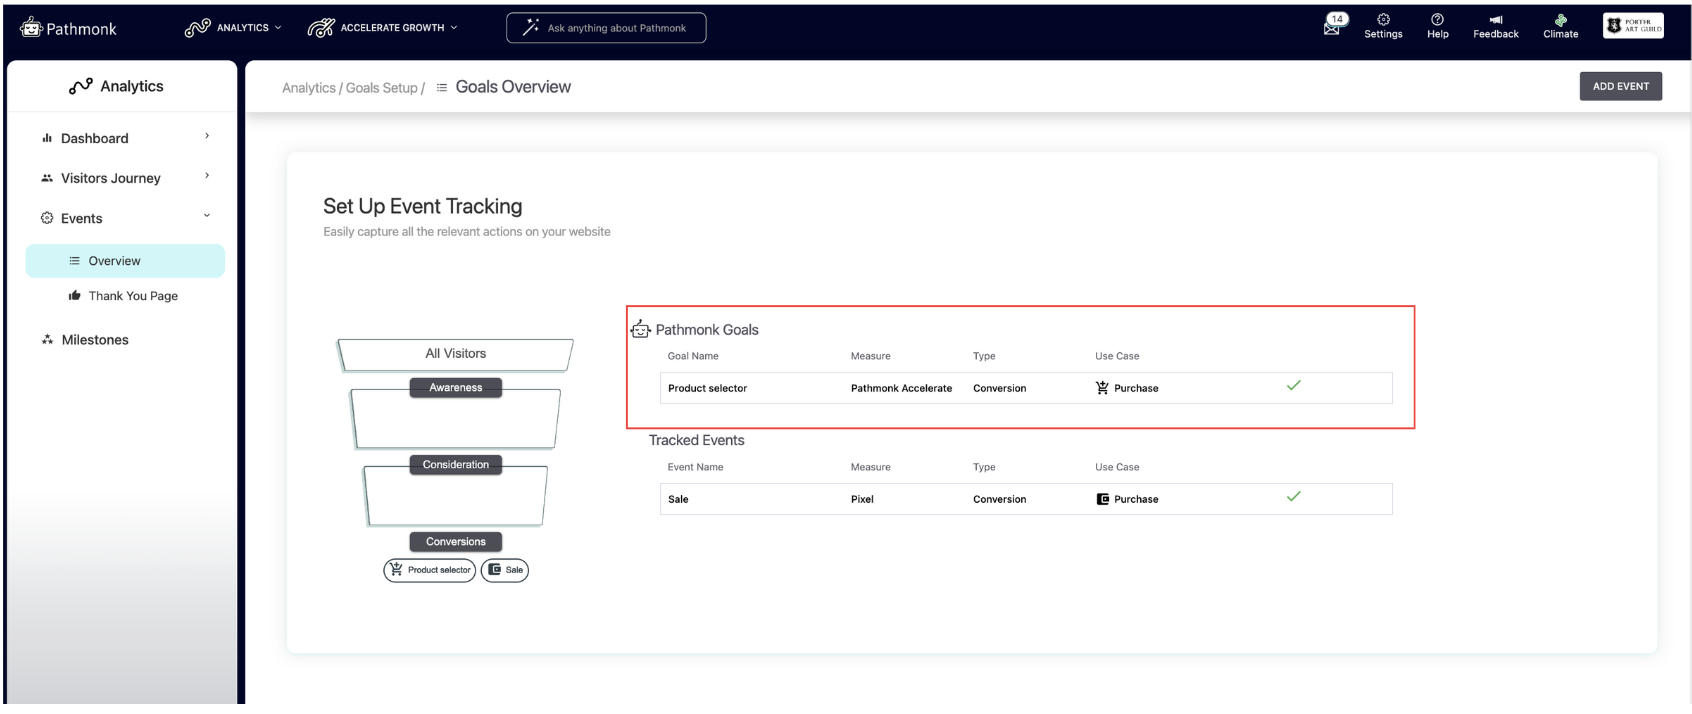Click the Conversion type in Sale row
This screenshot has height=714, width=1692.
999,499
